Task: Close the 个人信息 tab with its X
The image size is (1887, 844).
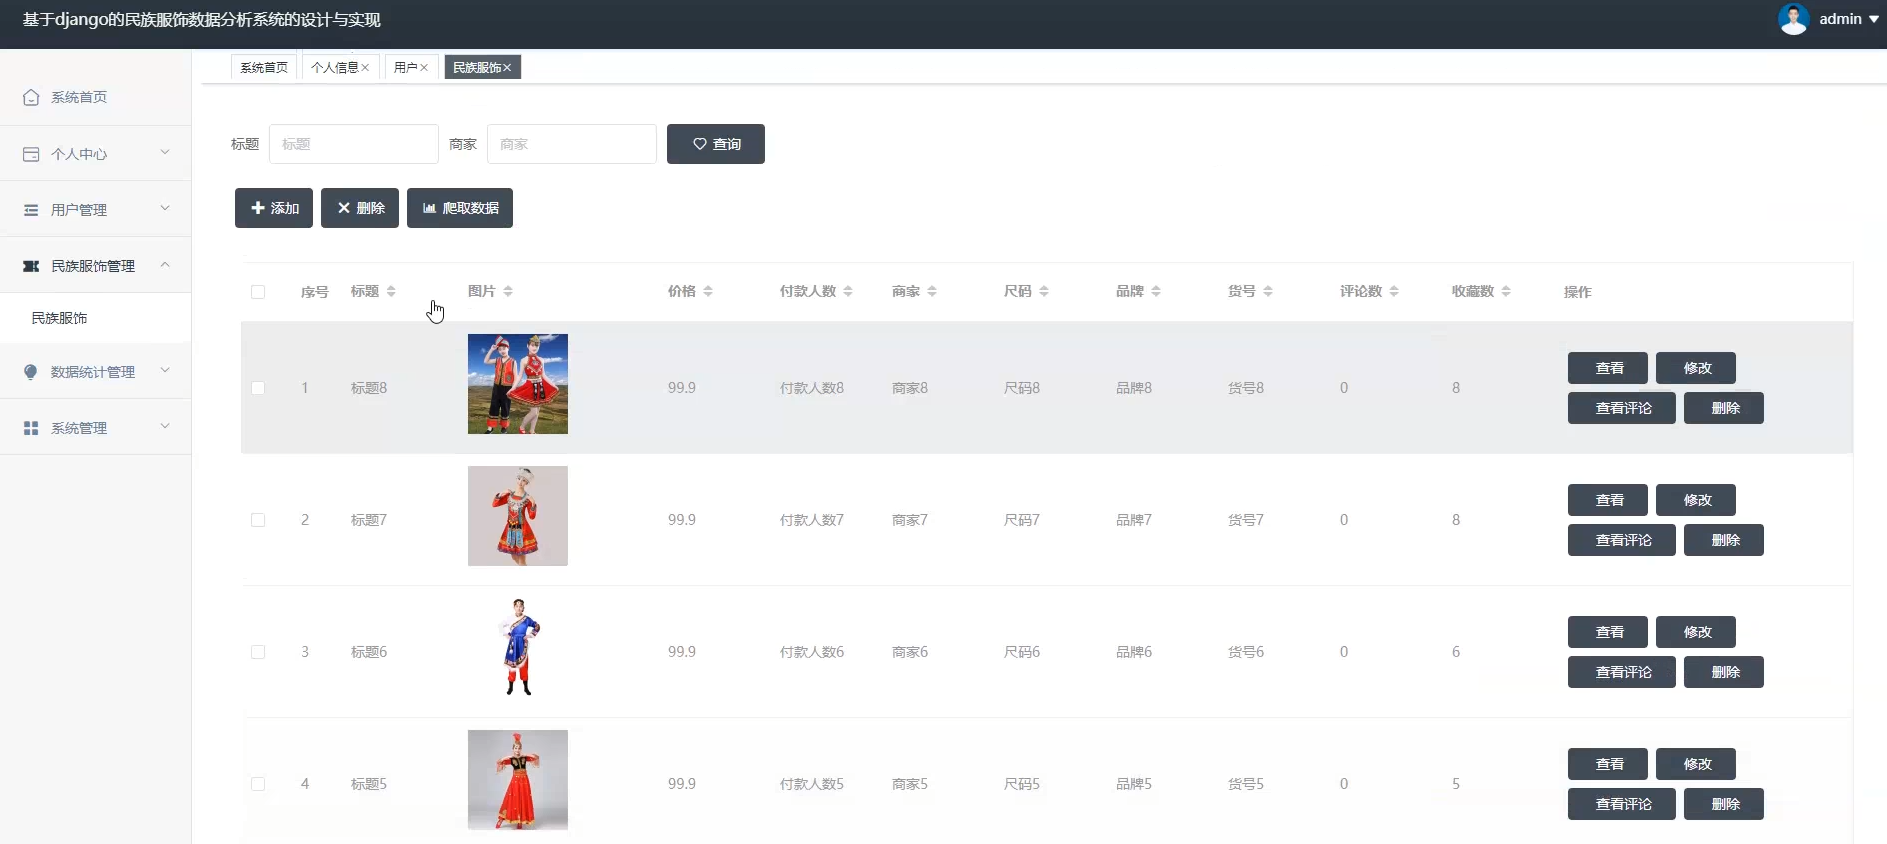Action: tap(365, 68)
